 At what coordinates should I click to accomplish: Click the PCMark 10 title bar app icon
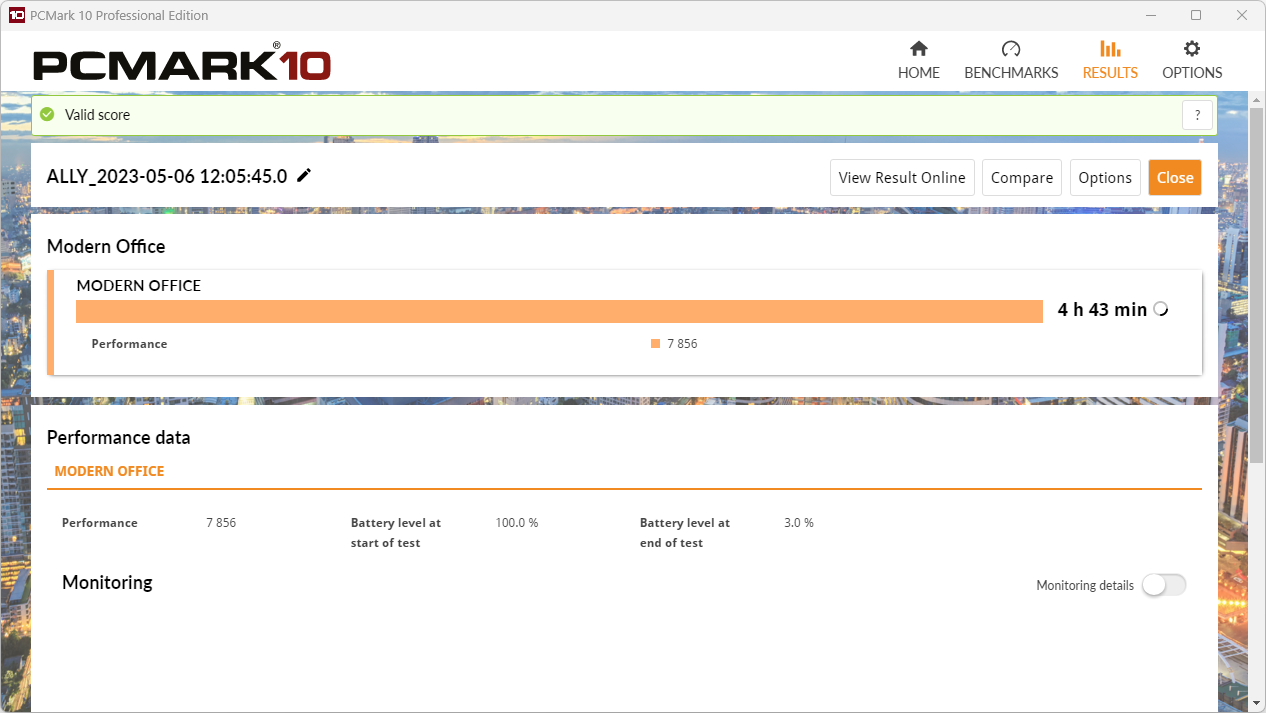[16, 15]
